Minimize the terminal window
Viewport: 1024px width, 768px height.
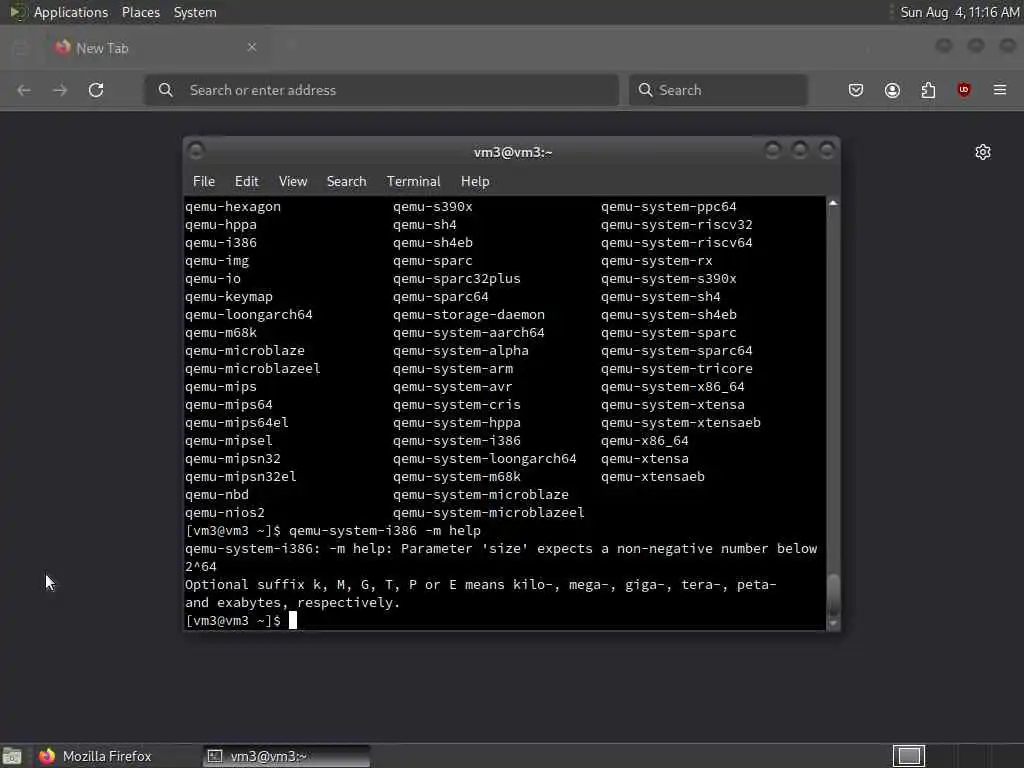773,151
